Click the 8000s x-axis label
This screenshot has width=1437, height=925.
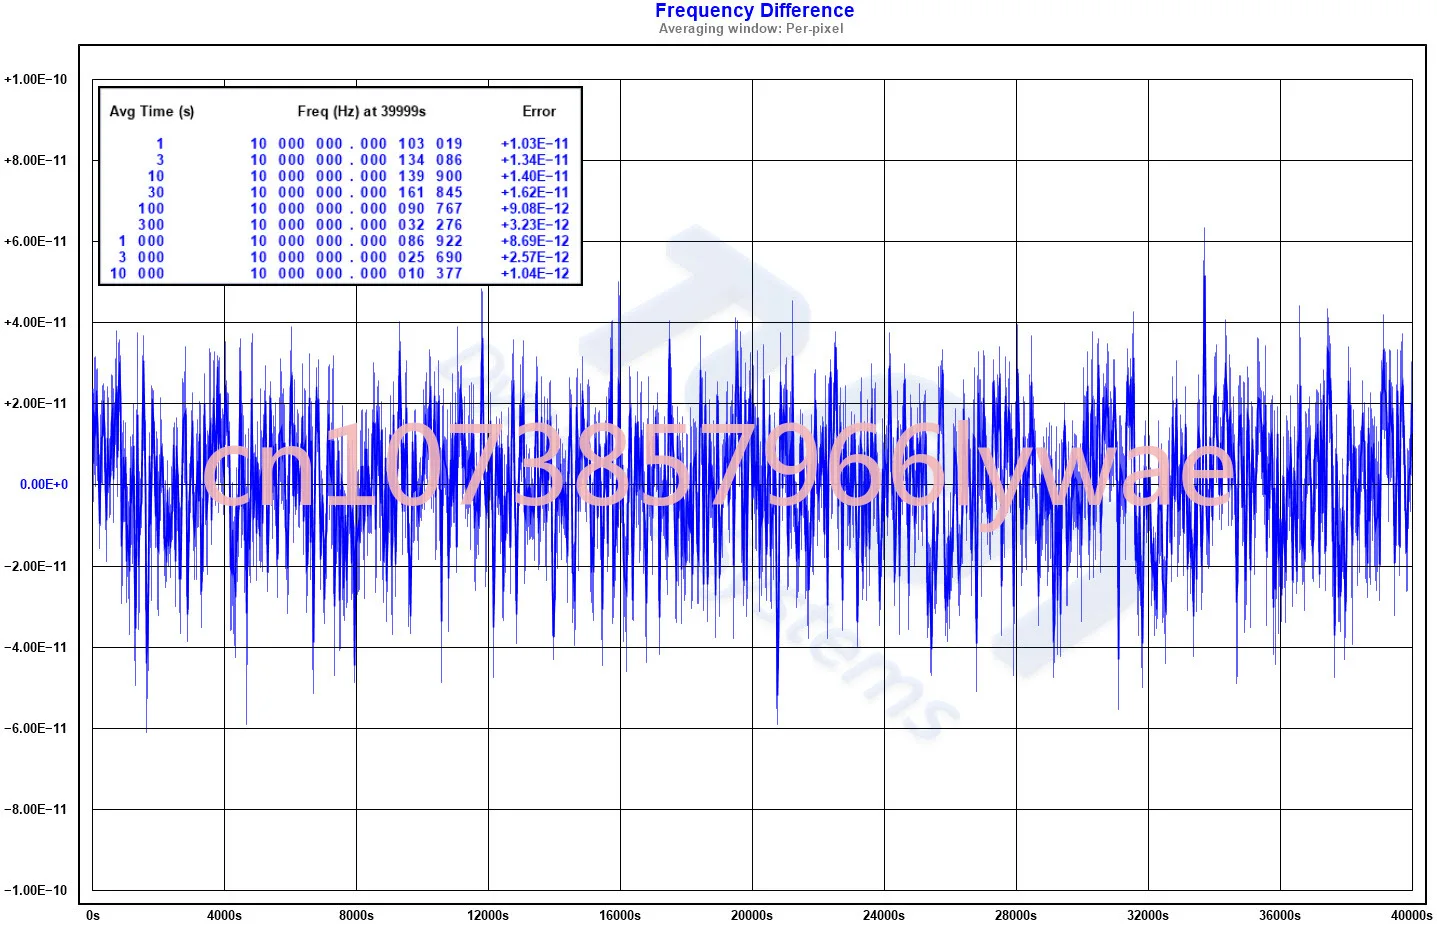[x=357, y=916]
